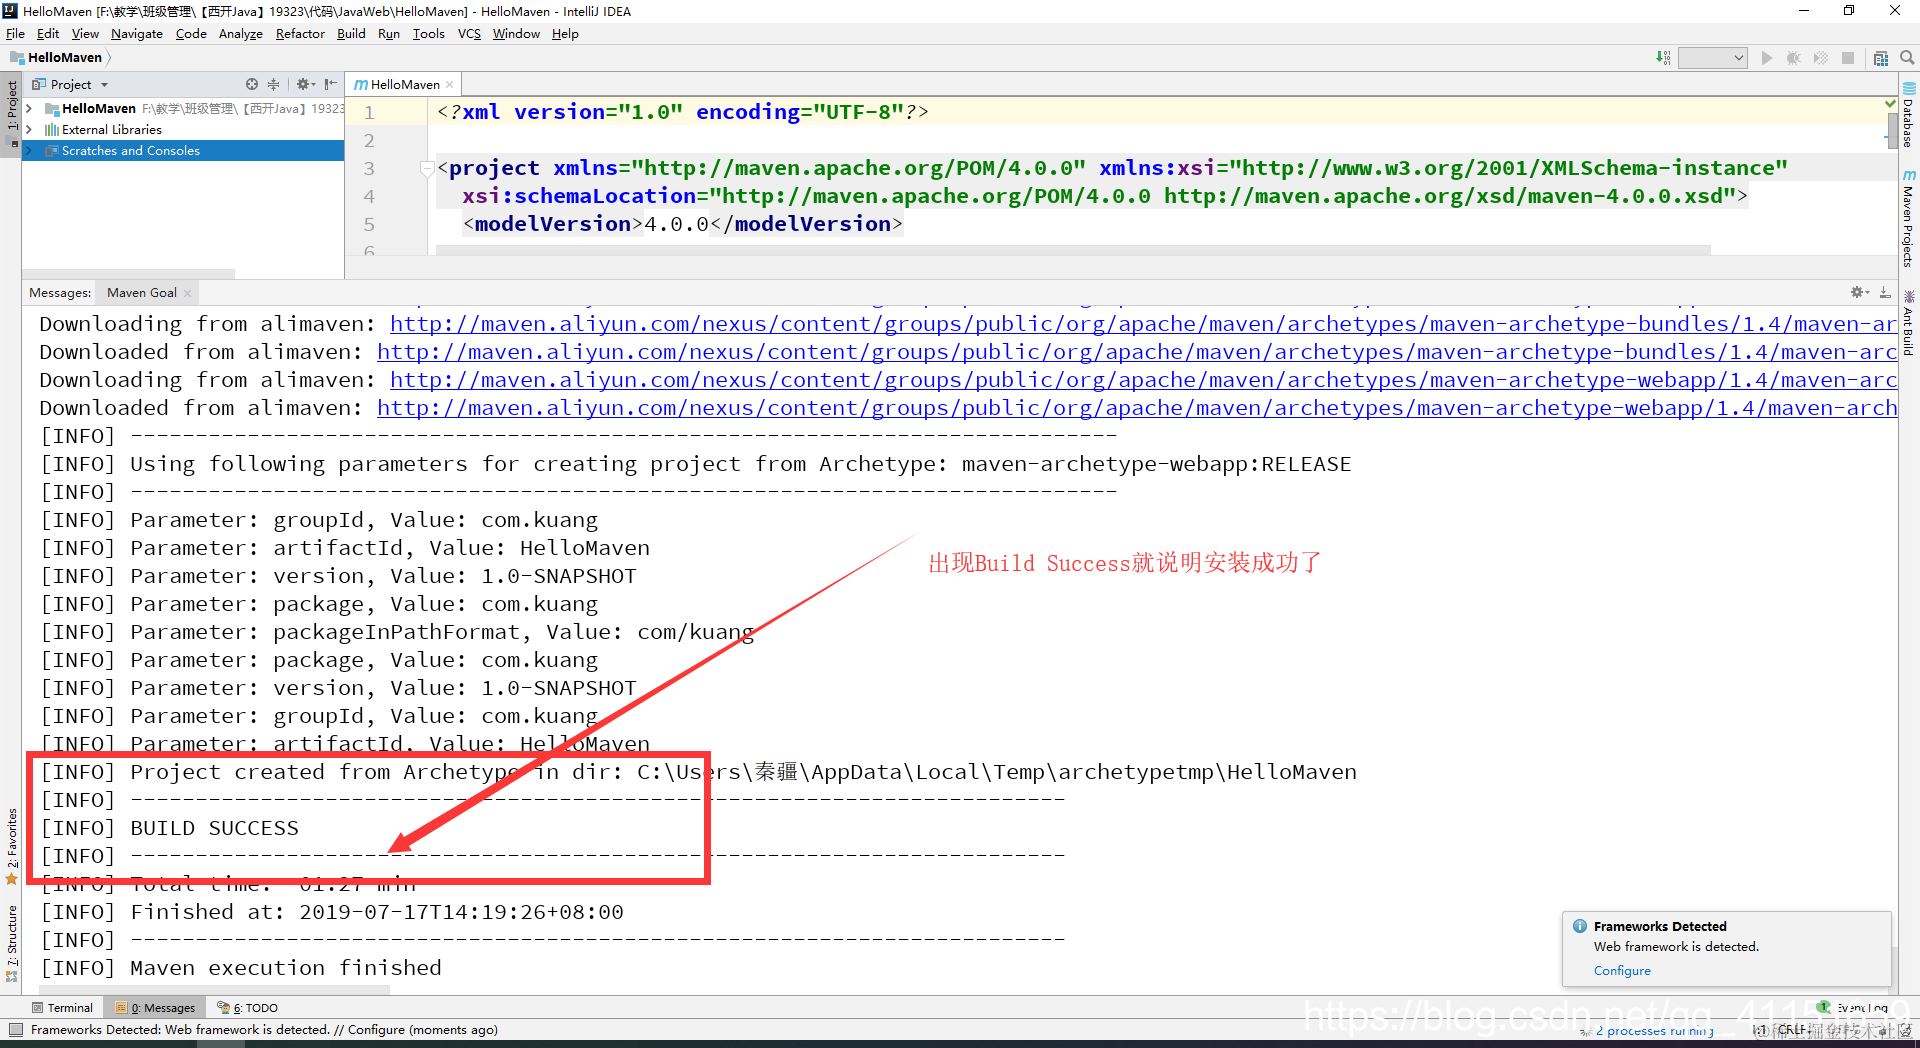The image size is (1920, 1048).
Task: Open the Event Log
Action: click(1854, 1008)
